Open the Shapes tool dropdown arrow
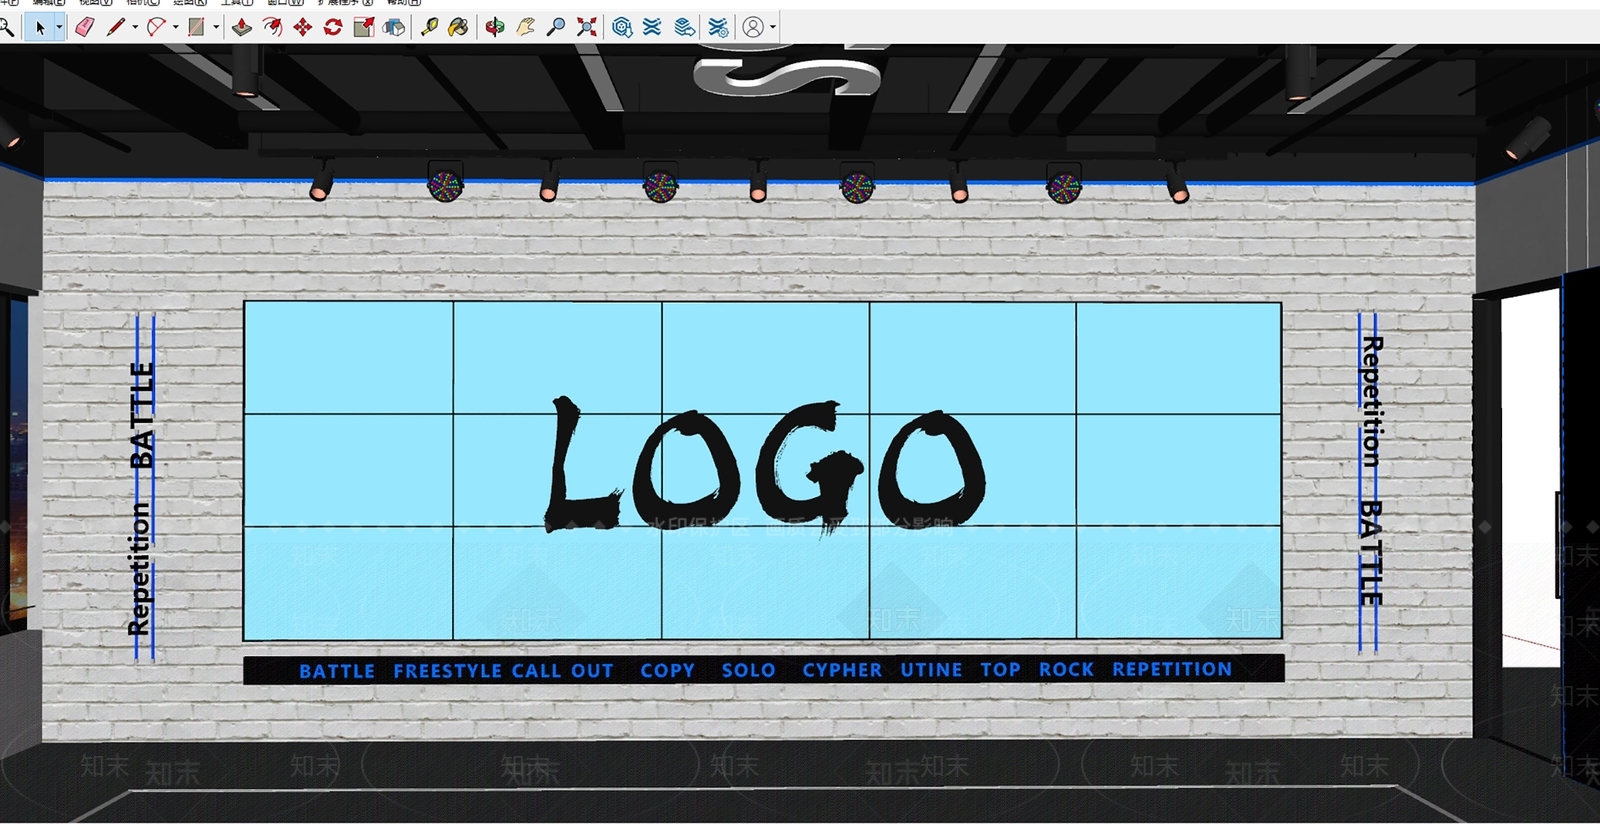1600x824 pixels. click(216, 27)
